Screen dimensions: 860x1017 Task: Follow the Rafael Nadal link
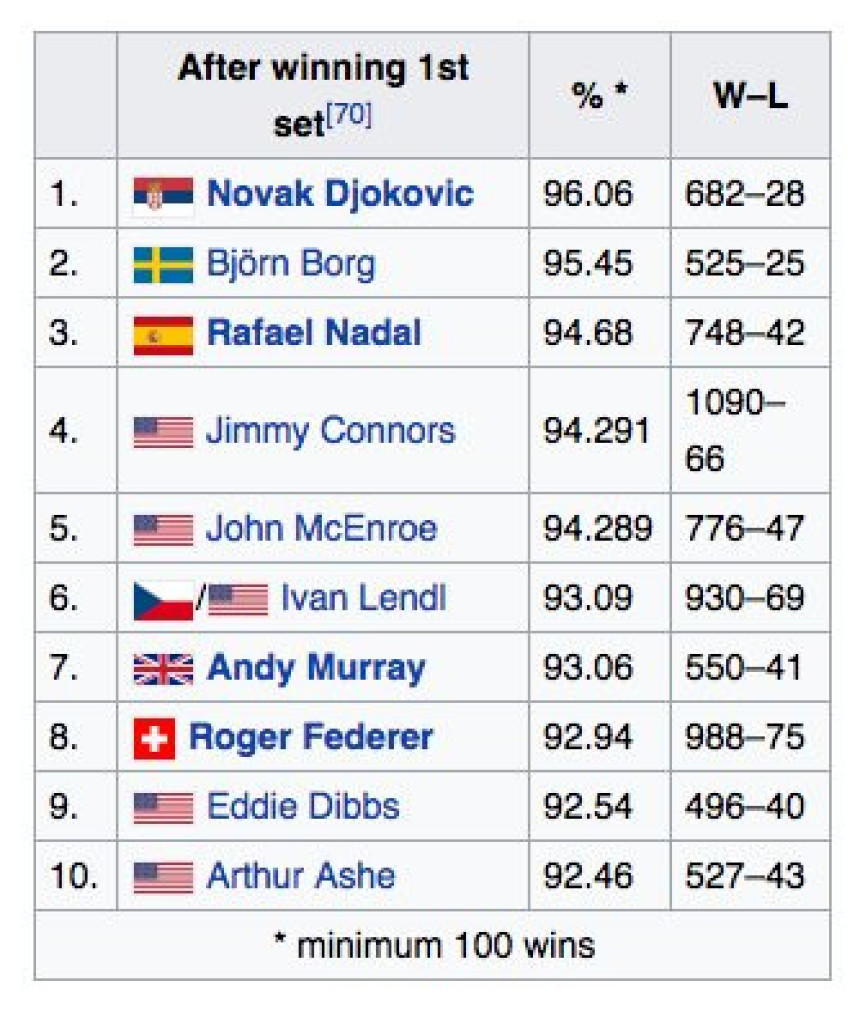pyautogui.click(x=314, y=332)
